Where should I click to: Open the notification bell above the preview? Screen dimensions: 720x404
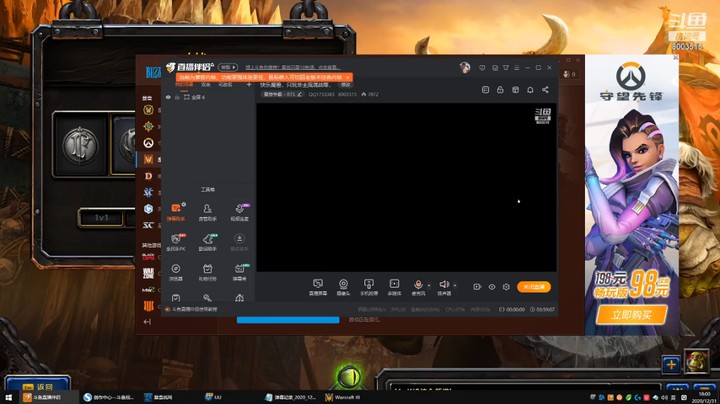[x=530, y=90]
